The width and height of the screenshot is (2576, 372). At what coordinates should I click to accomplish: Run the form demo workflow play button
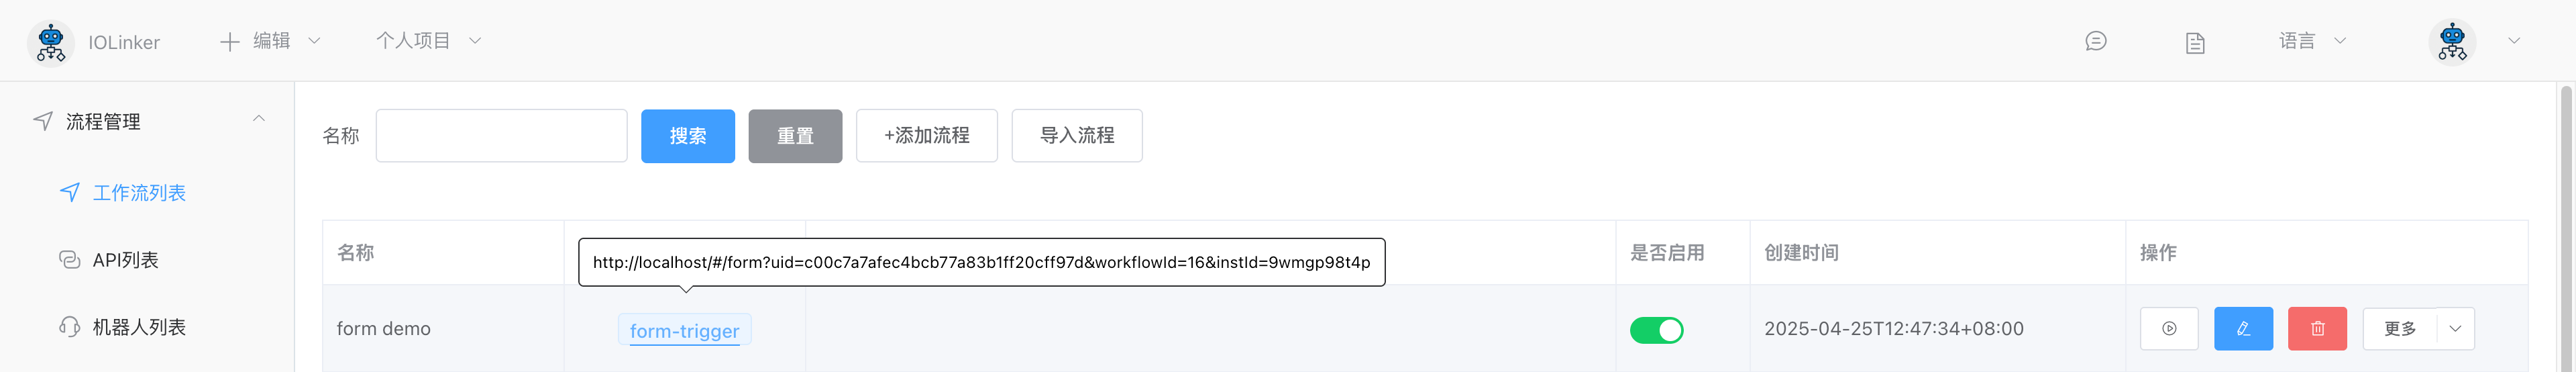tap(2169, 329)
